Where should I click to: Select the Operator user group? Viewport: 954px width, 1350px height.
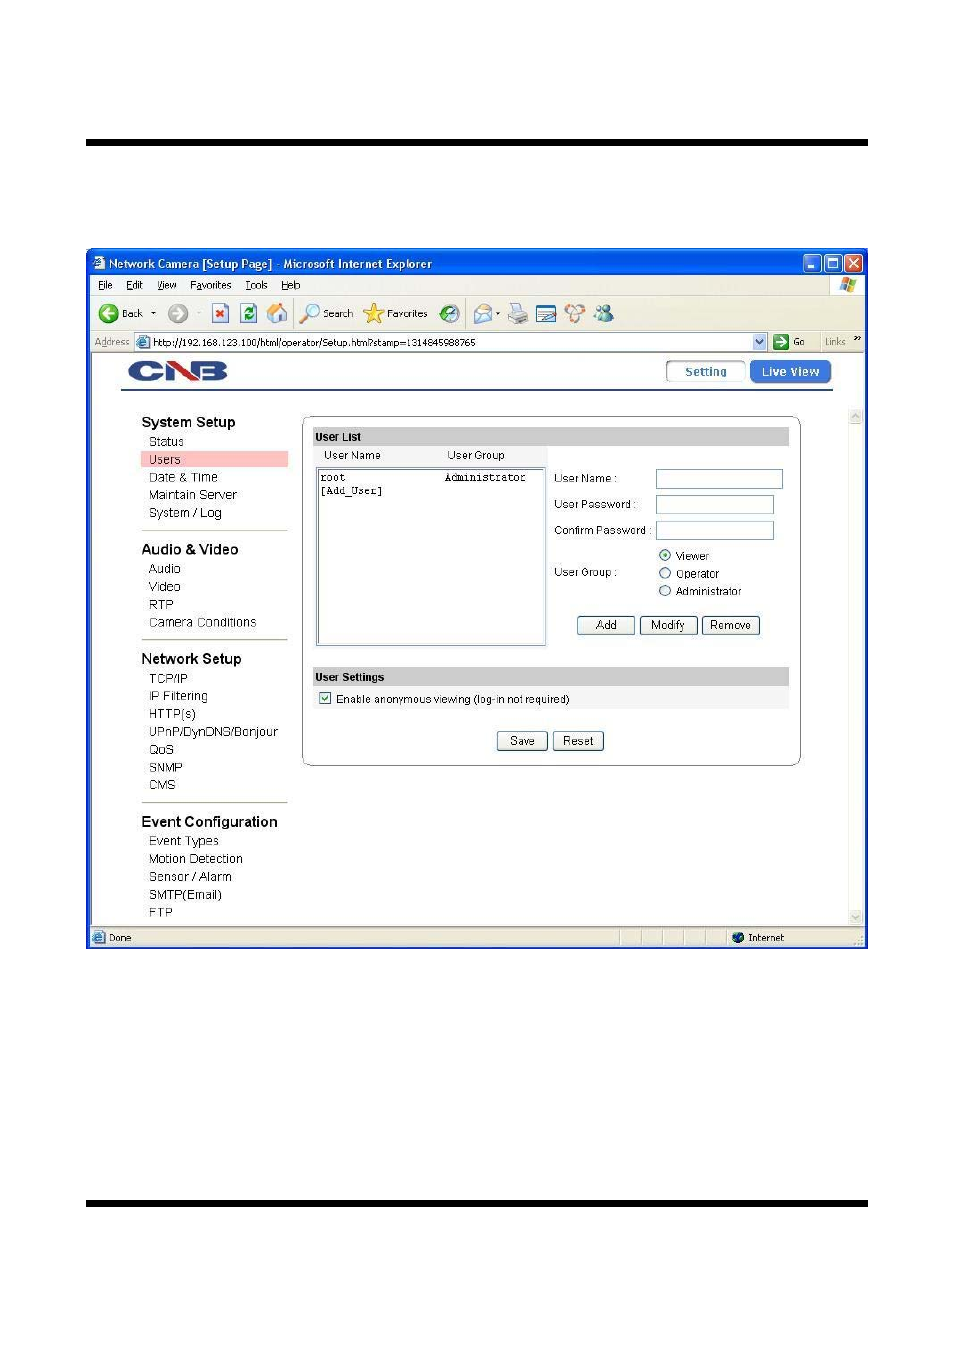[x=665, y=573]
